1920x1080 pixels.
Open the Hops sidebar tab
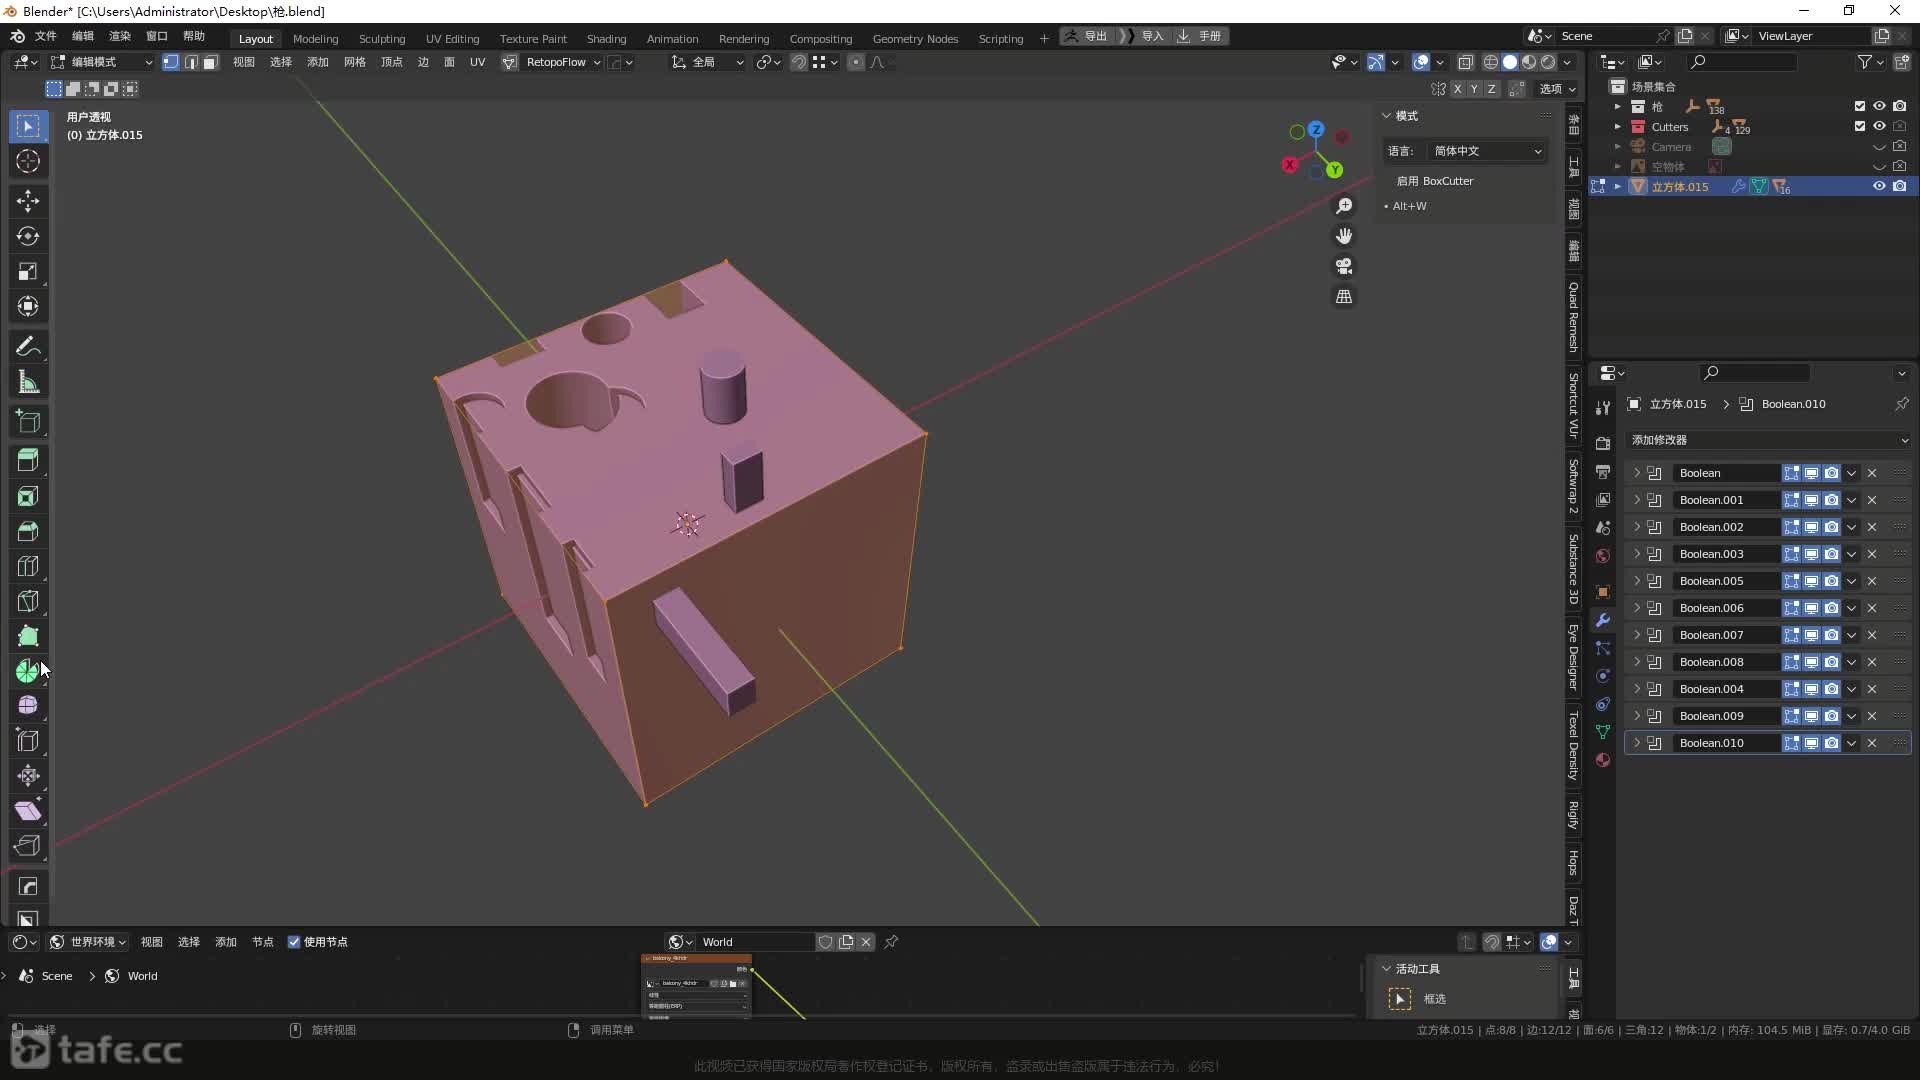(x=1573, y=862)
